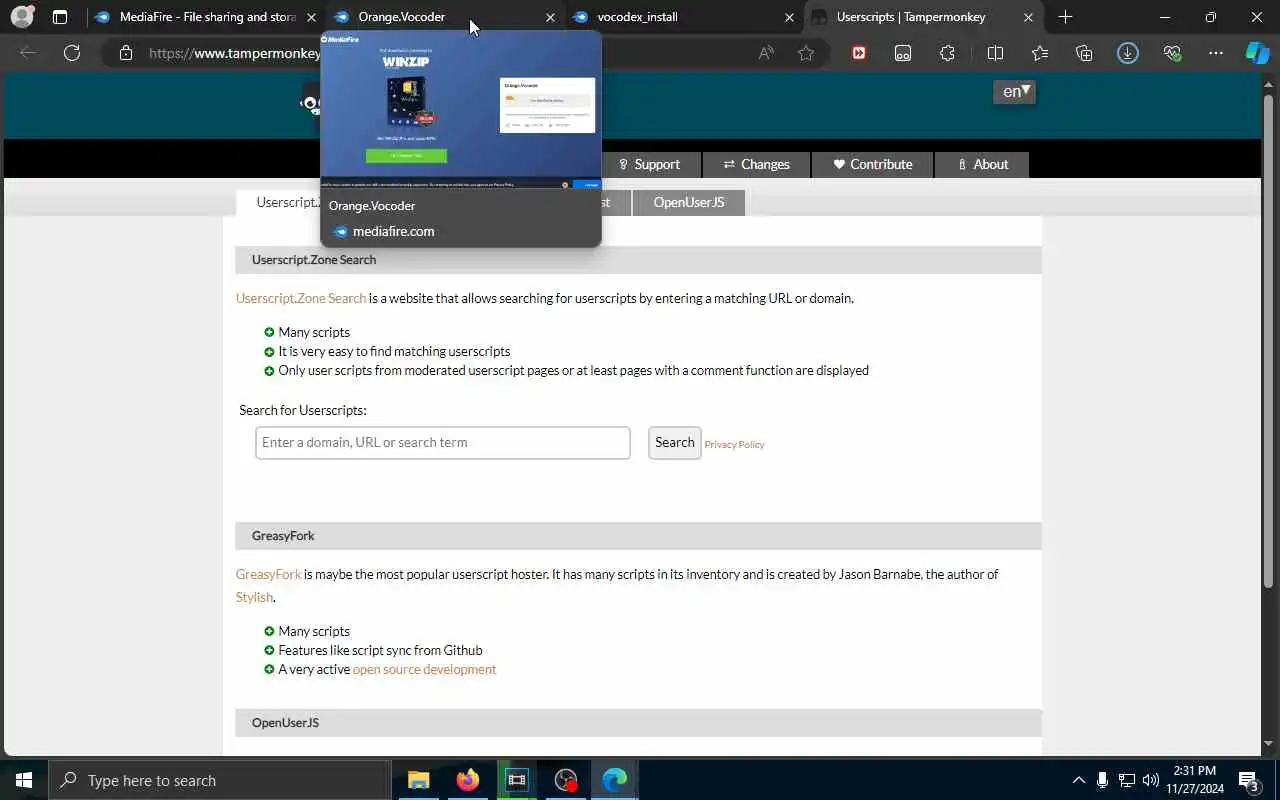Open a new browser tab

pyautogui.click(x=1065, y=17)
